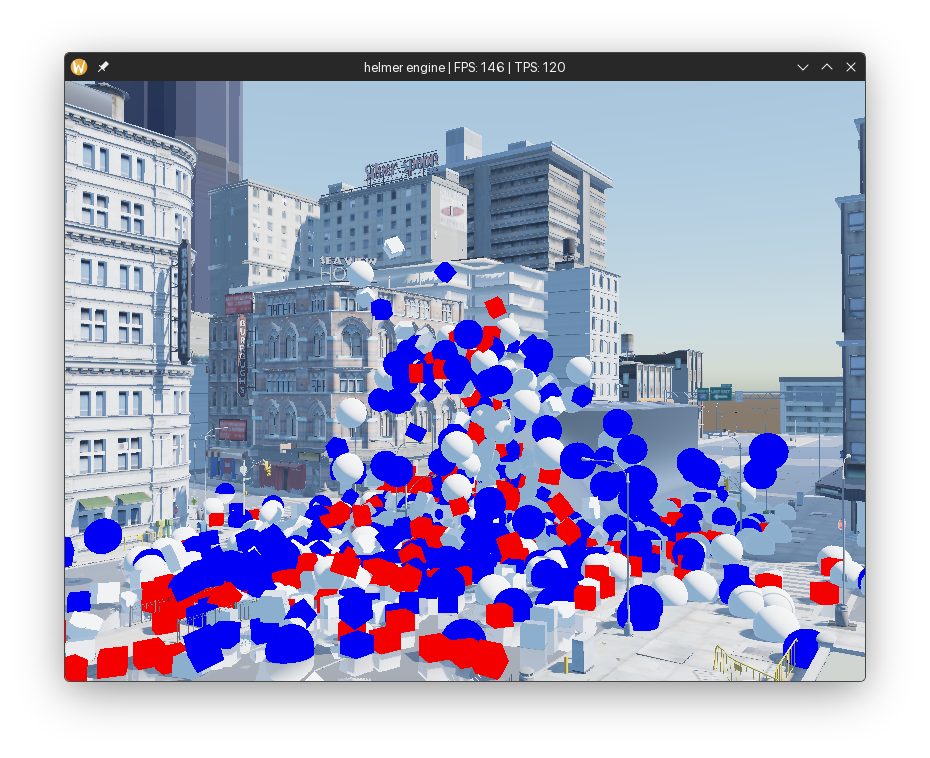Close the helmer engine window

tap(851, 67)
